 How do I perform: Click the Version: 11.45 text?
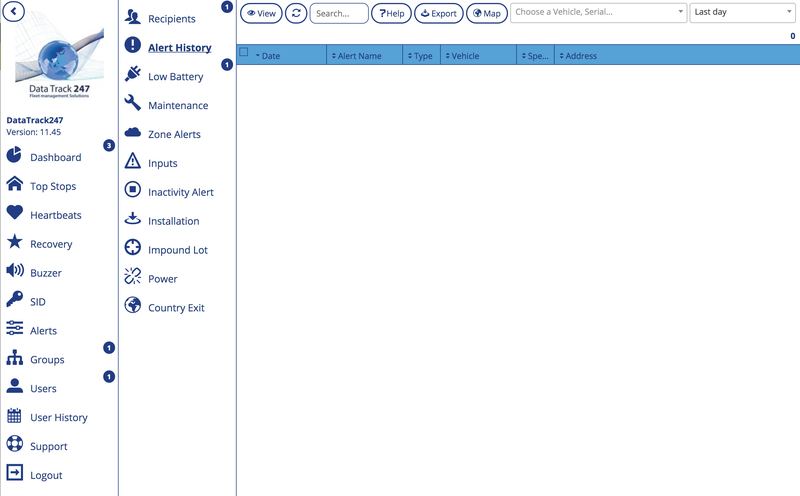point(33,132)
